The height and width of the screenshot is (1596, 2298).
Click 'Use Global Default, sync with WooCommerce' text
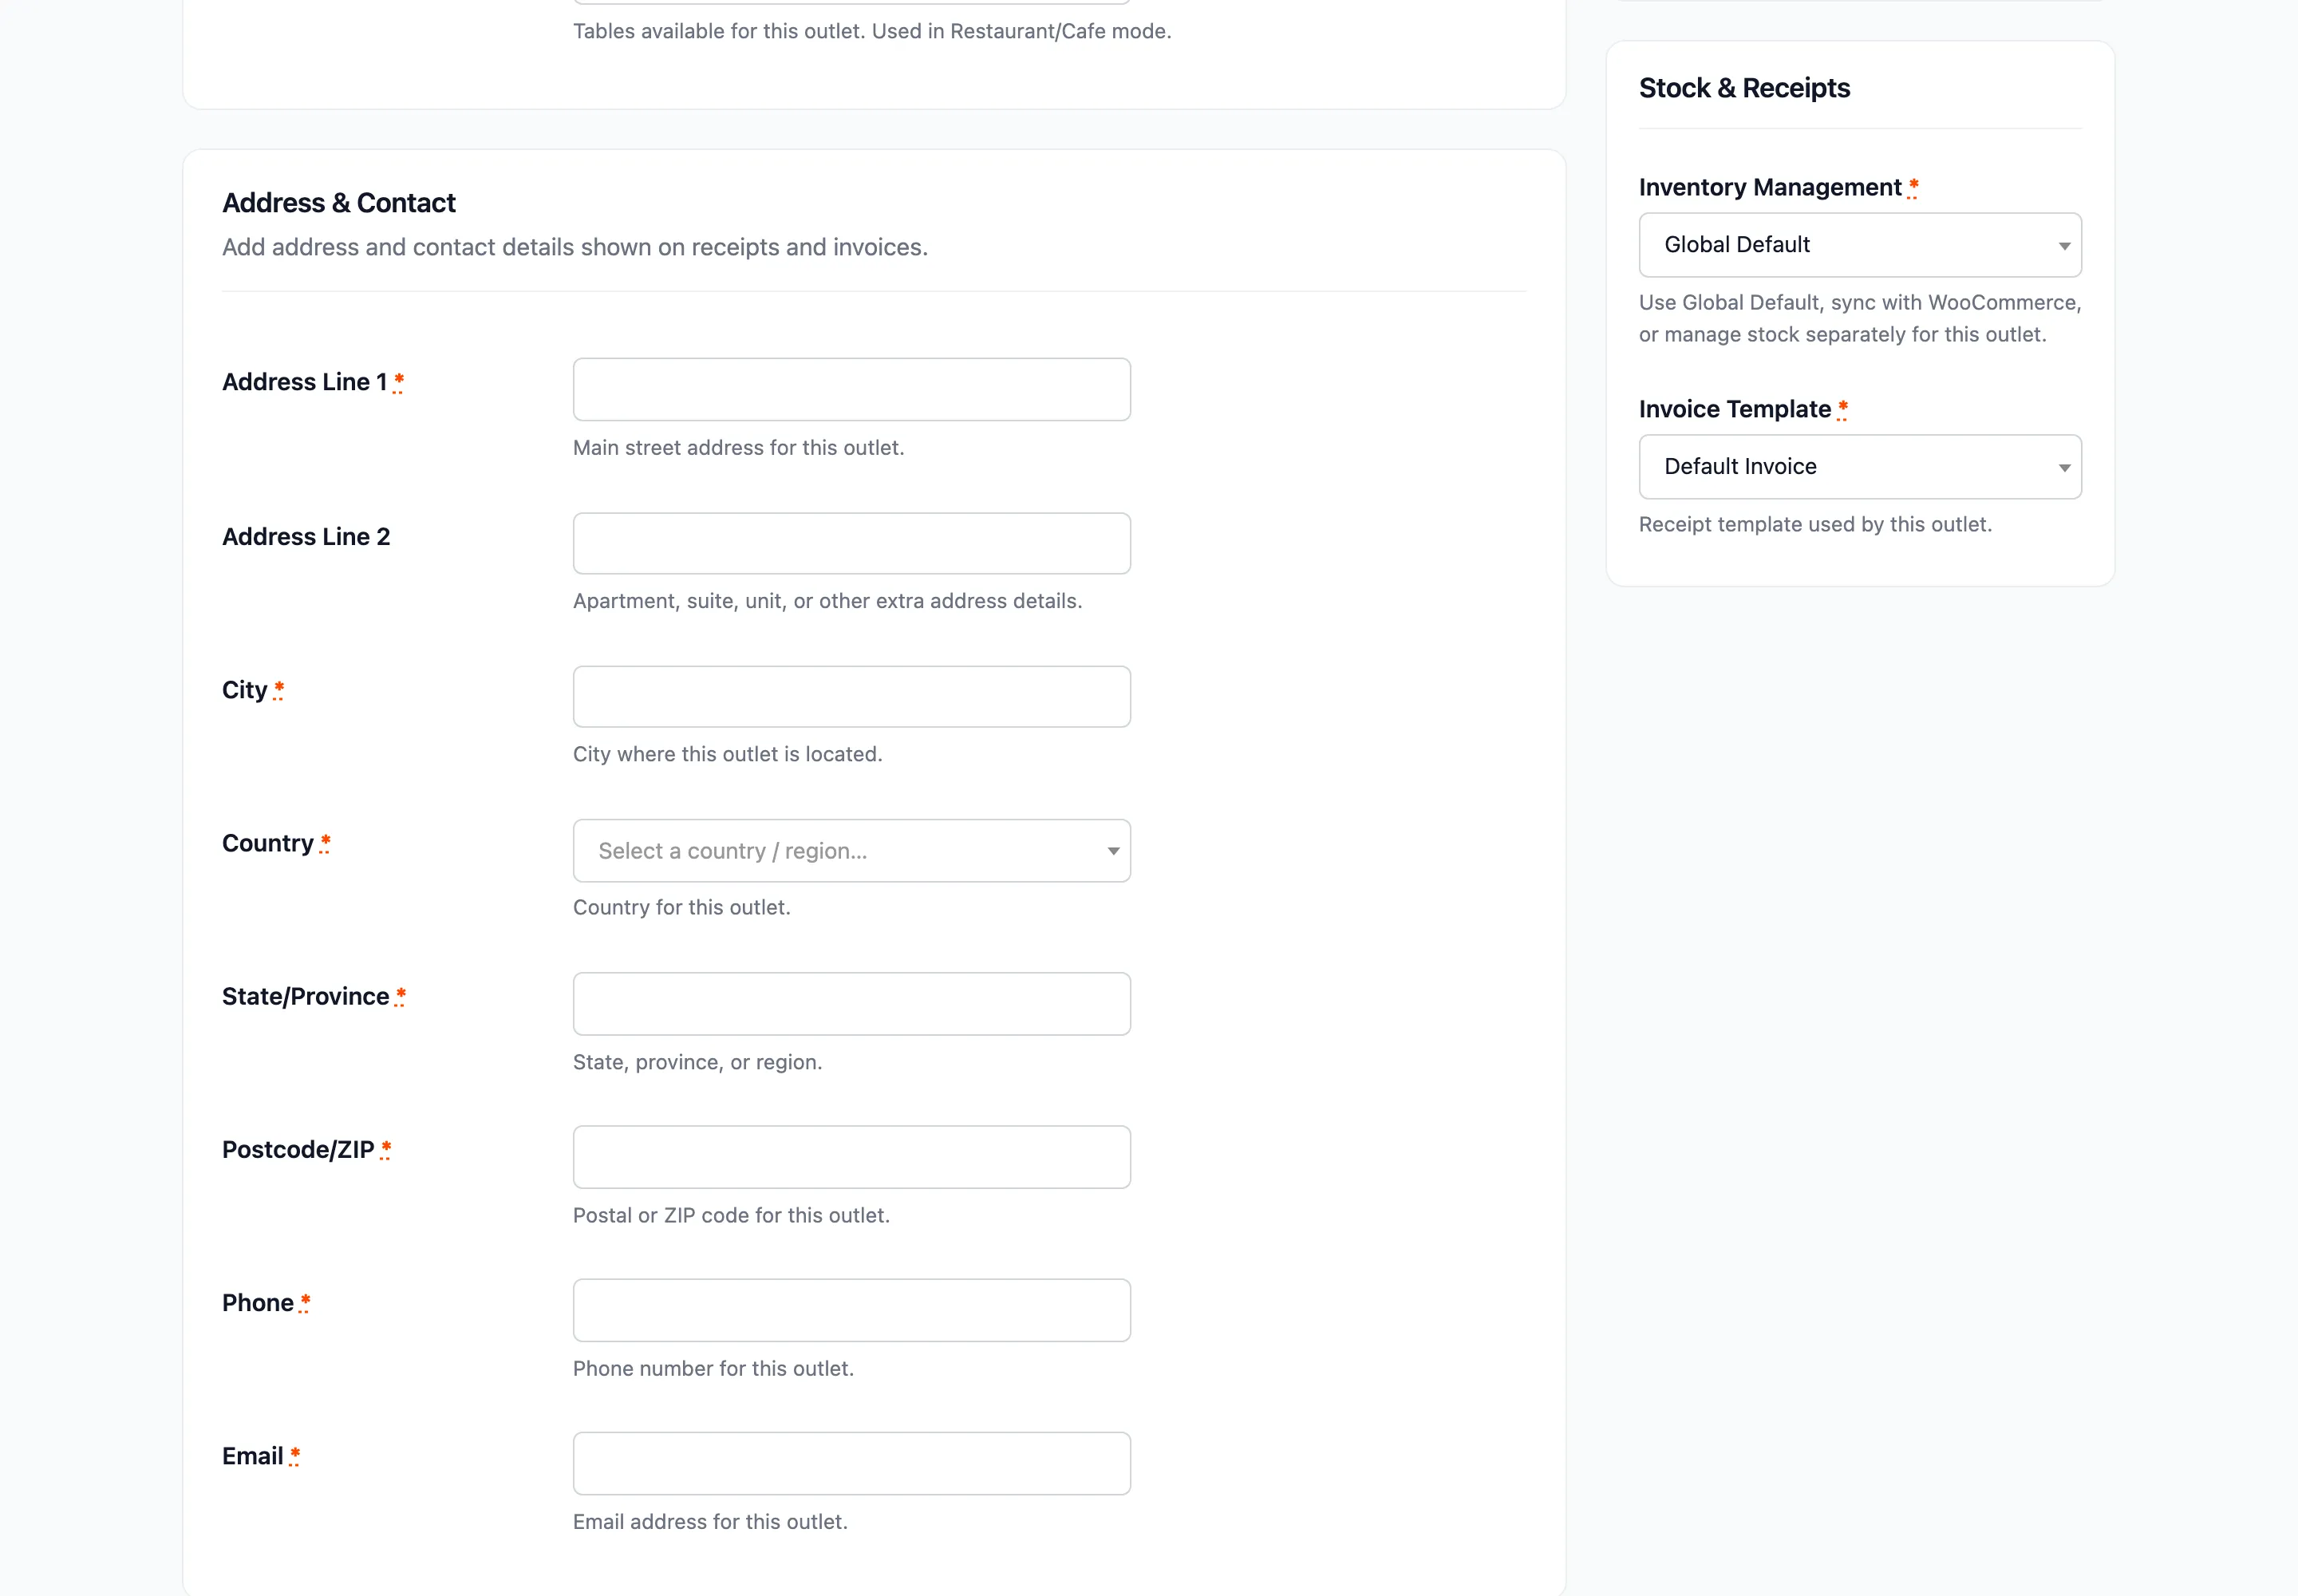point(1860,318)
